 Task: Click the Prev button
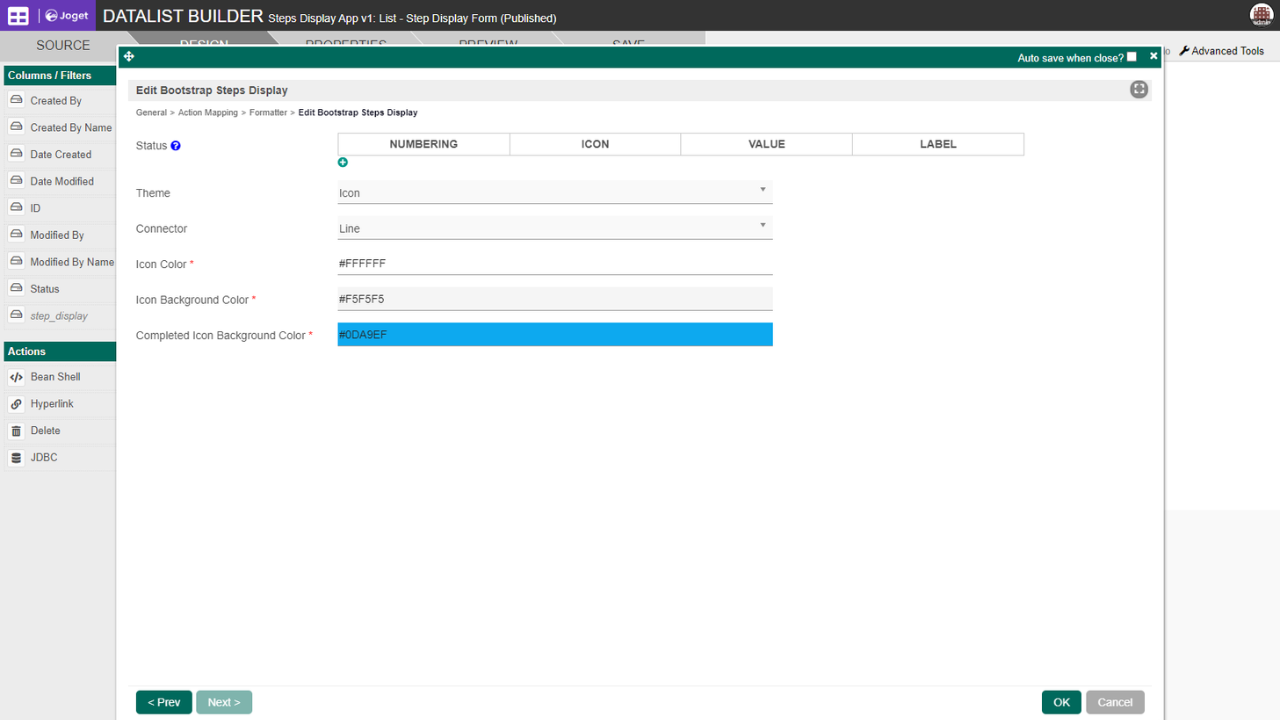coord(164,702)
